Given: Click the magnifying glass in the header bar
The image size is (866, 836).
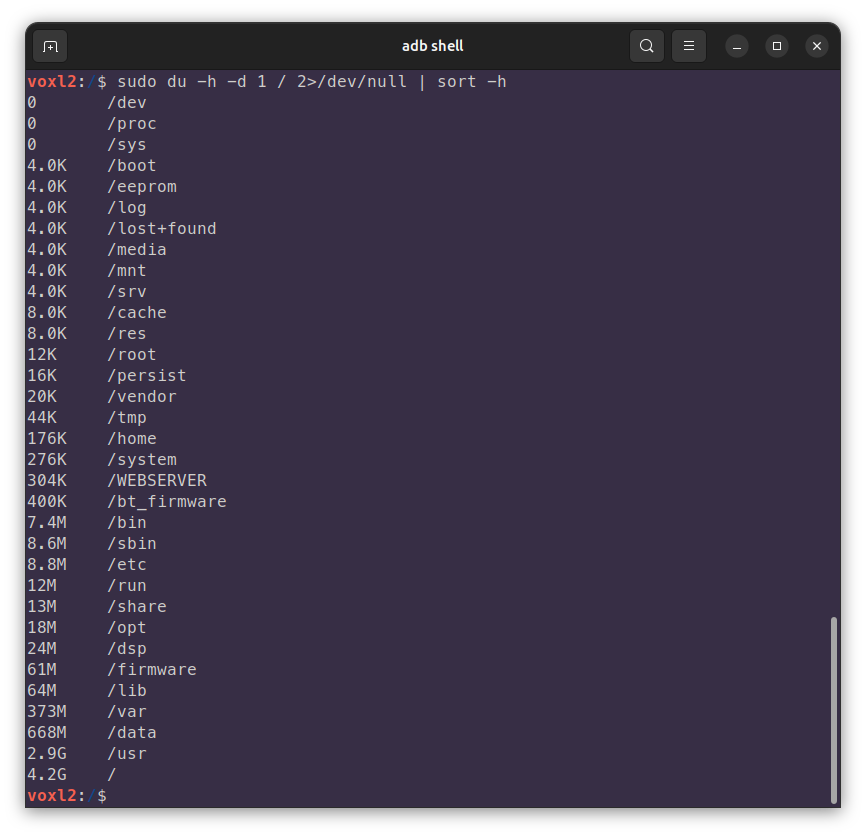Looking at the screenshot, I should 646,46.
